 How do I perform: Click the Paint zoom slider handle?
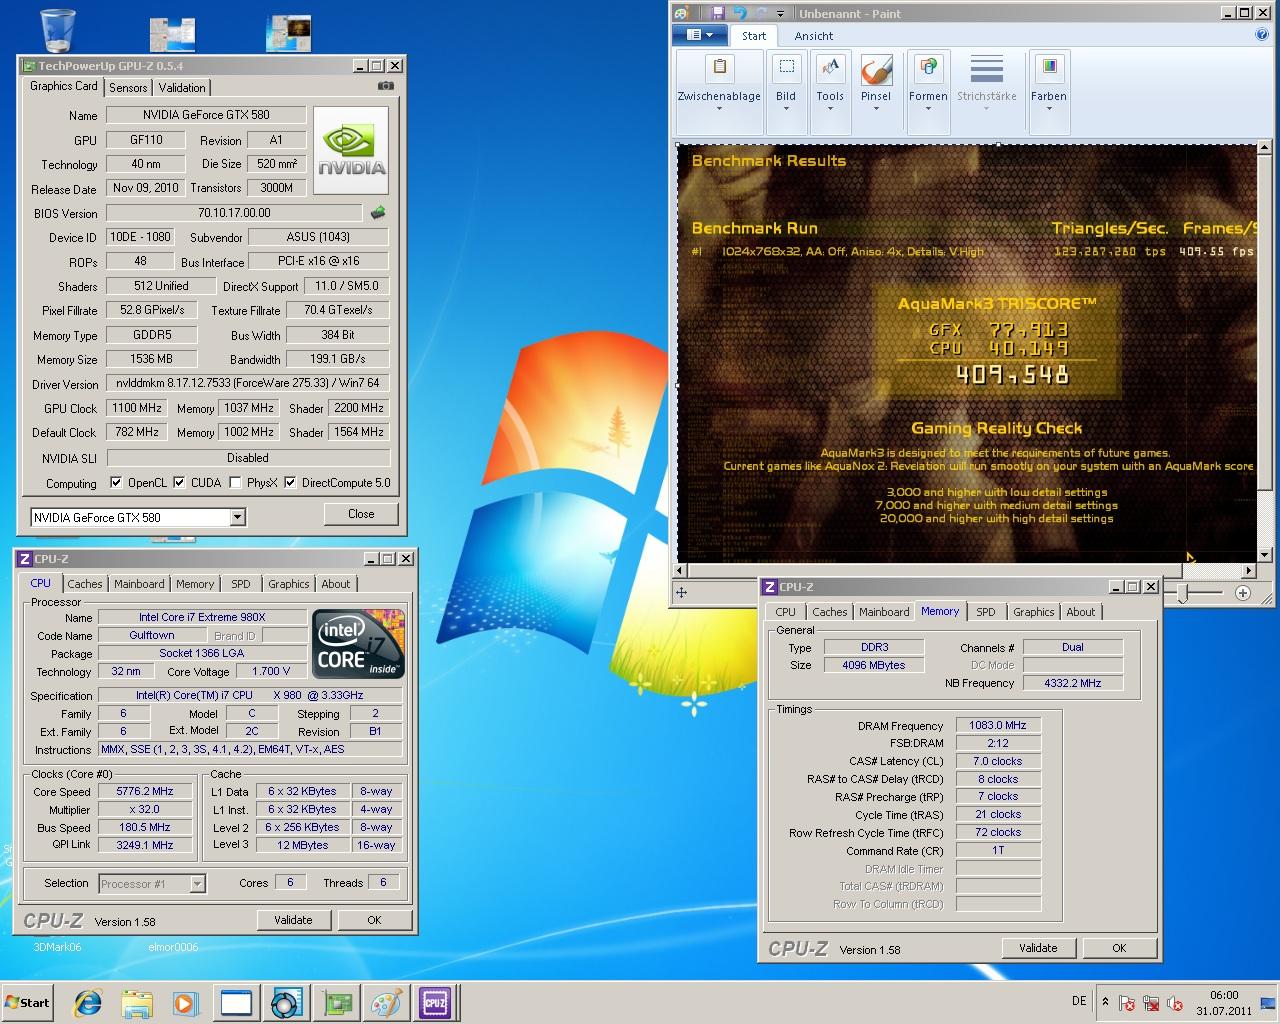(1183, 593)
